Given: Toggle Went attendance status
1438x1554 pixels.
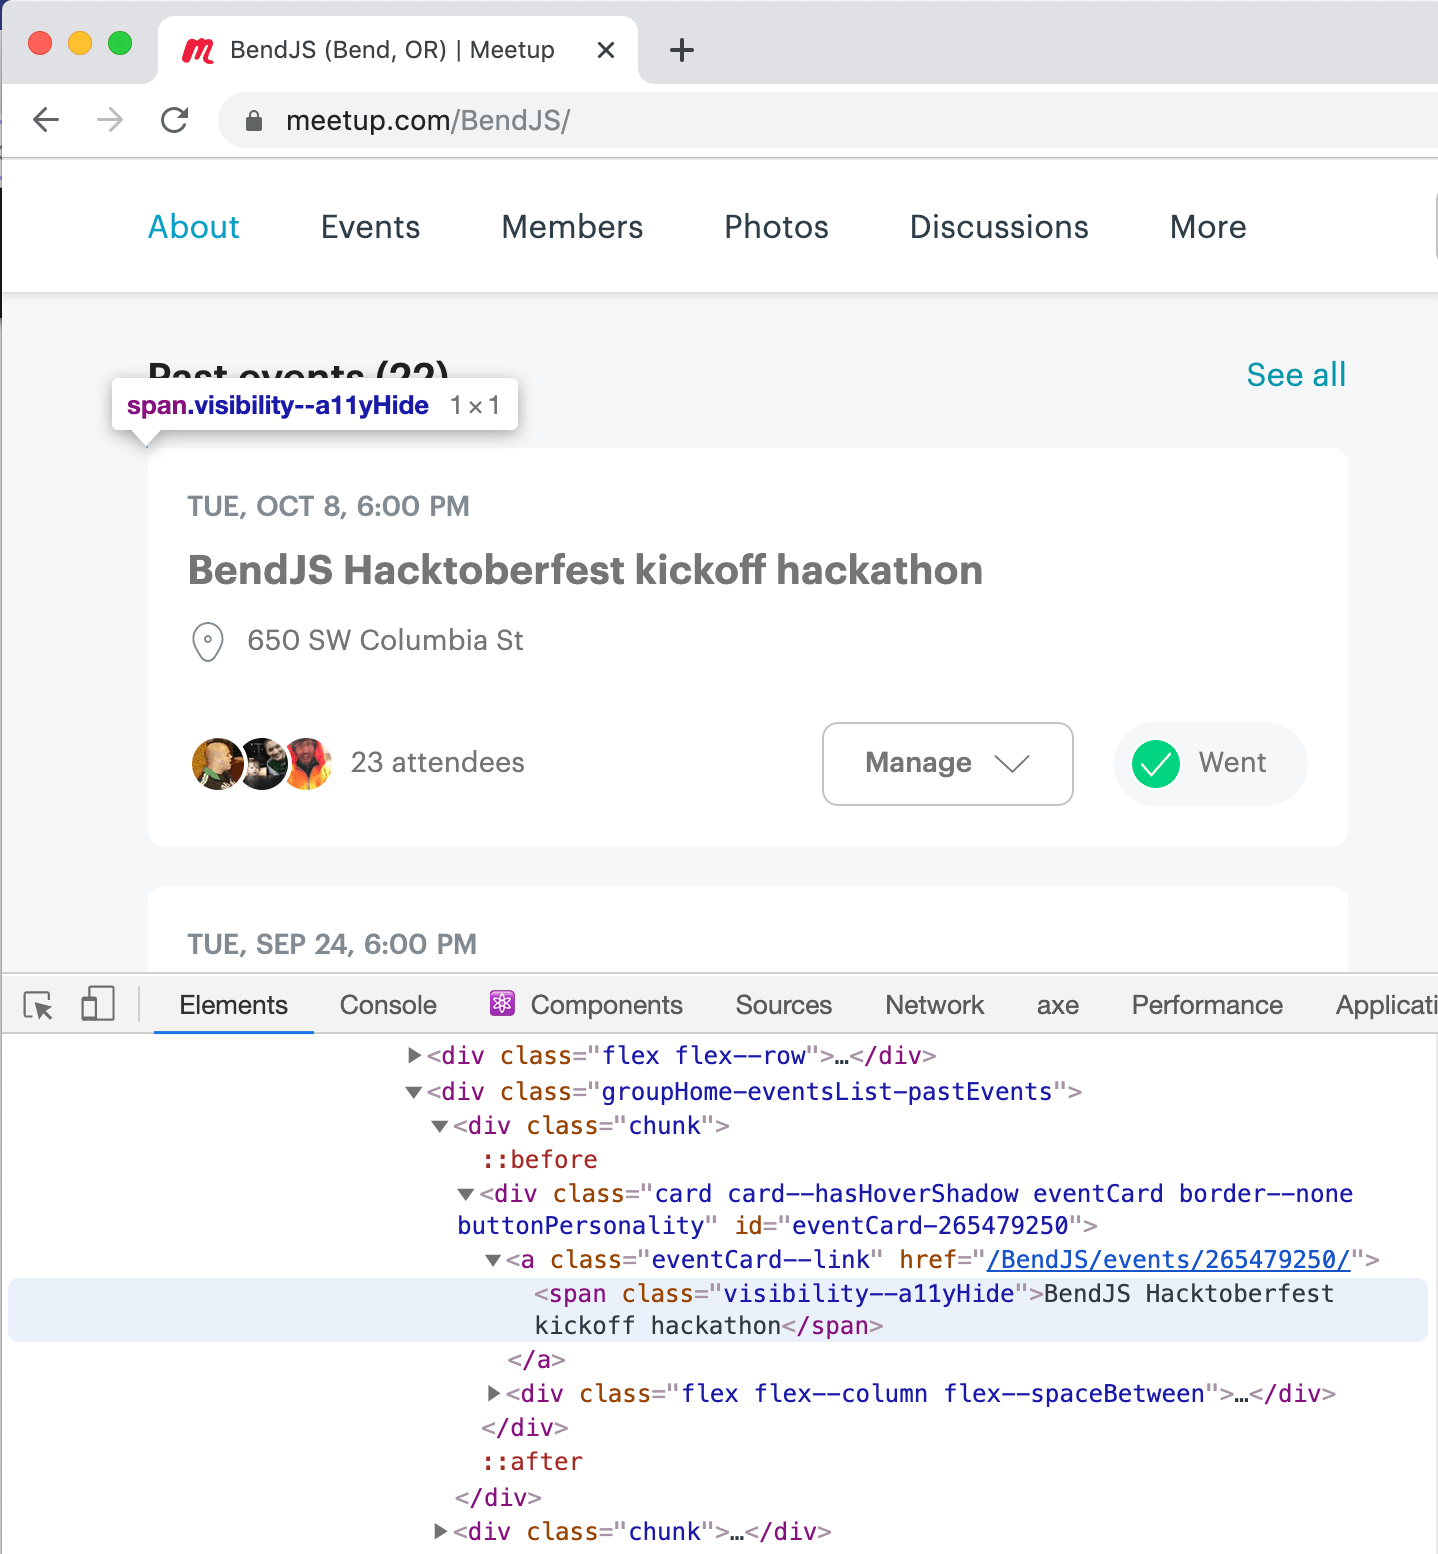Looking at the screenshot, I should click(1210, 764).
